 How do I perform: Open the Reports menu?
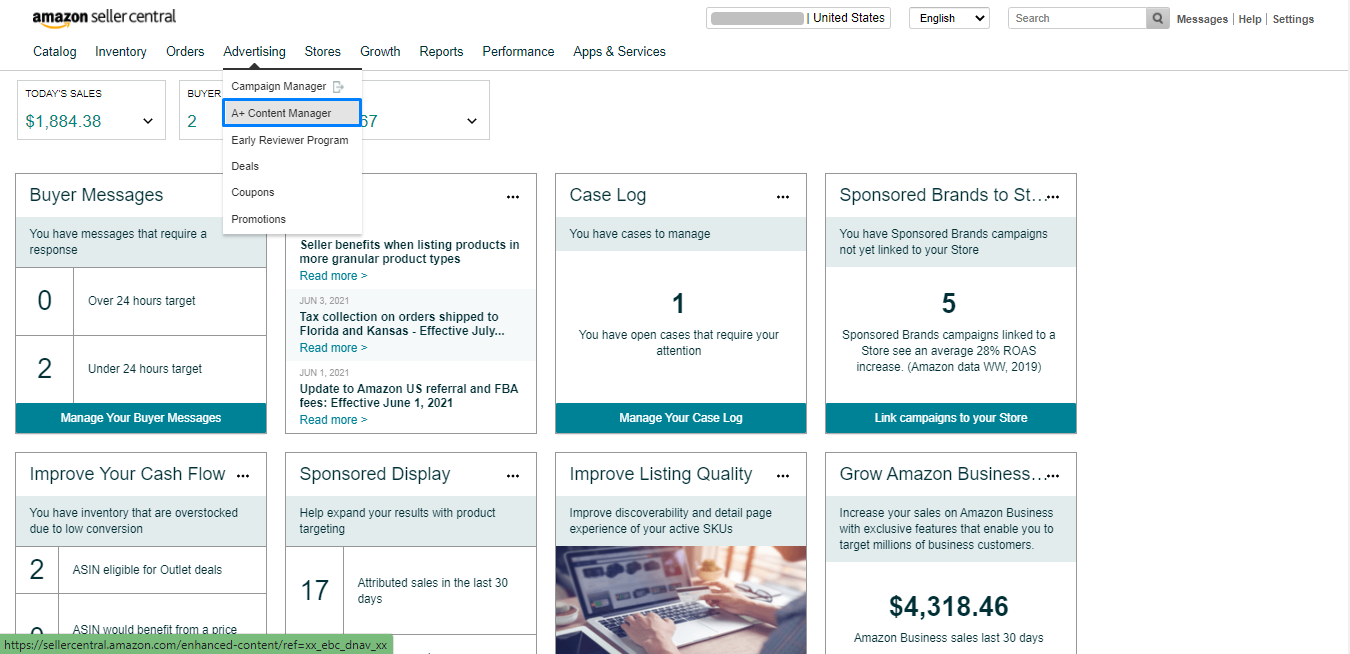(x=441, y=51)
